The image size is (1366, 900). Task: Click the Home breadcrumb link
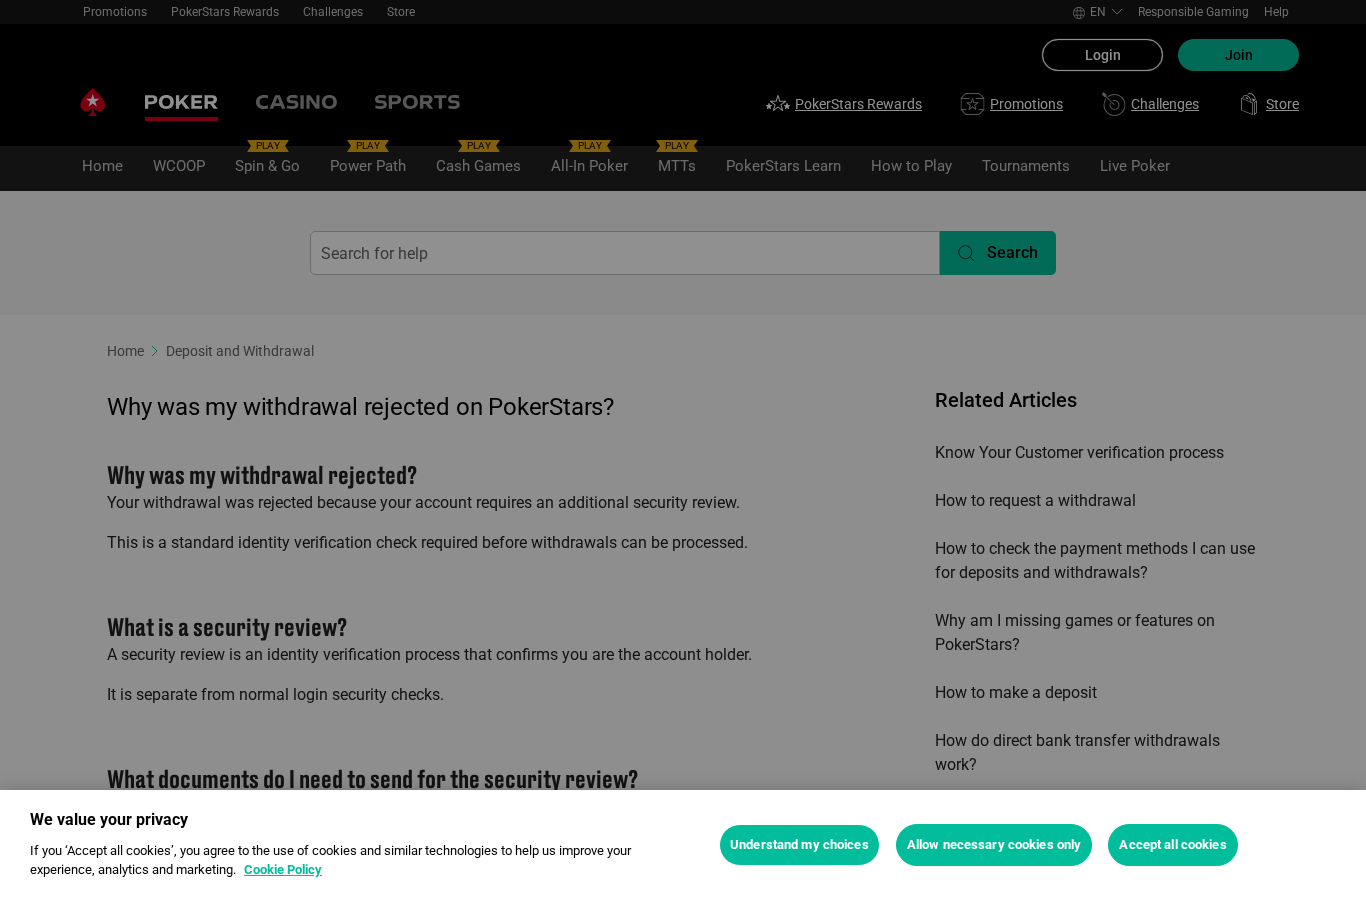pos(125,351)
